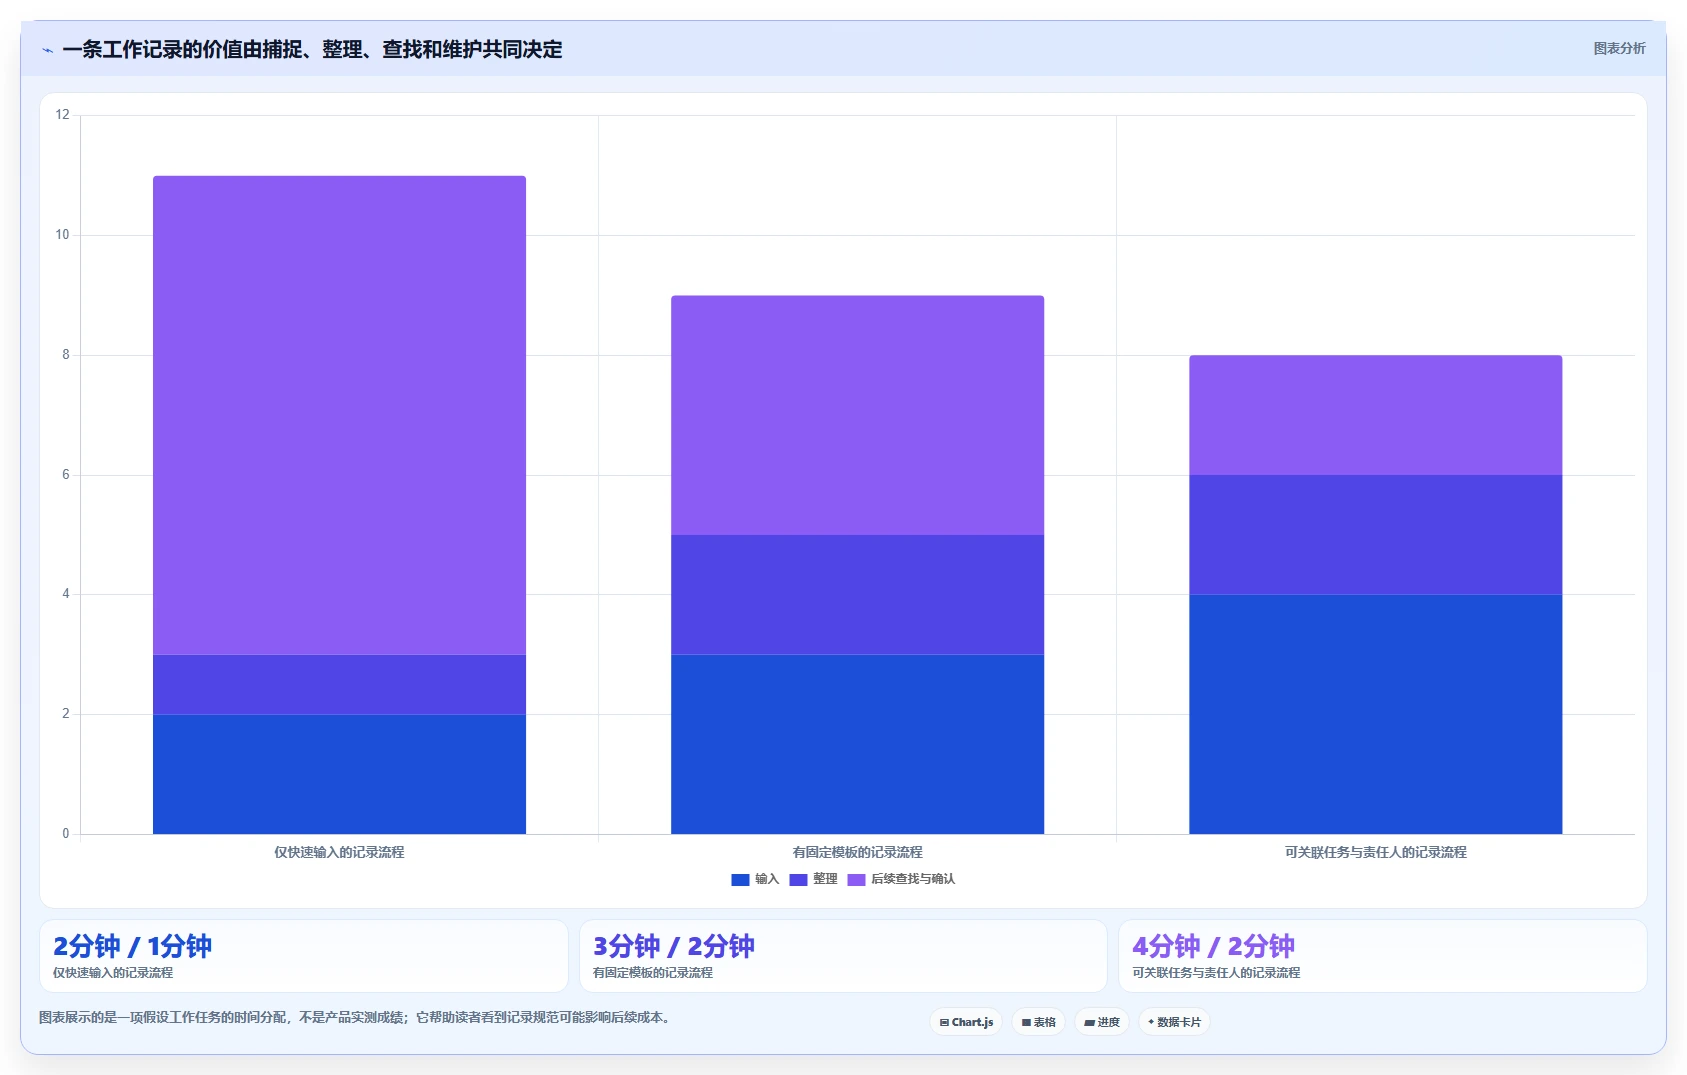Screen dimensions: 1687x1075
Task: Click the 数据卡片 tag pill
Action: [x=1174, y=1022]
